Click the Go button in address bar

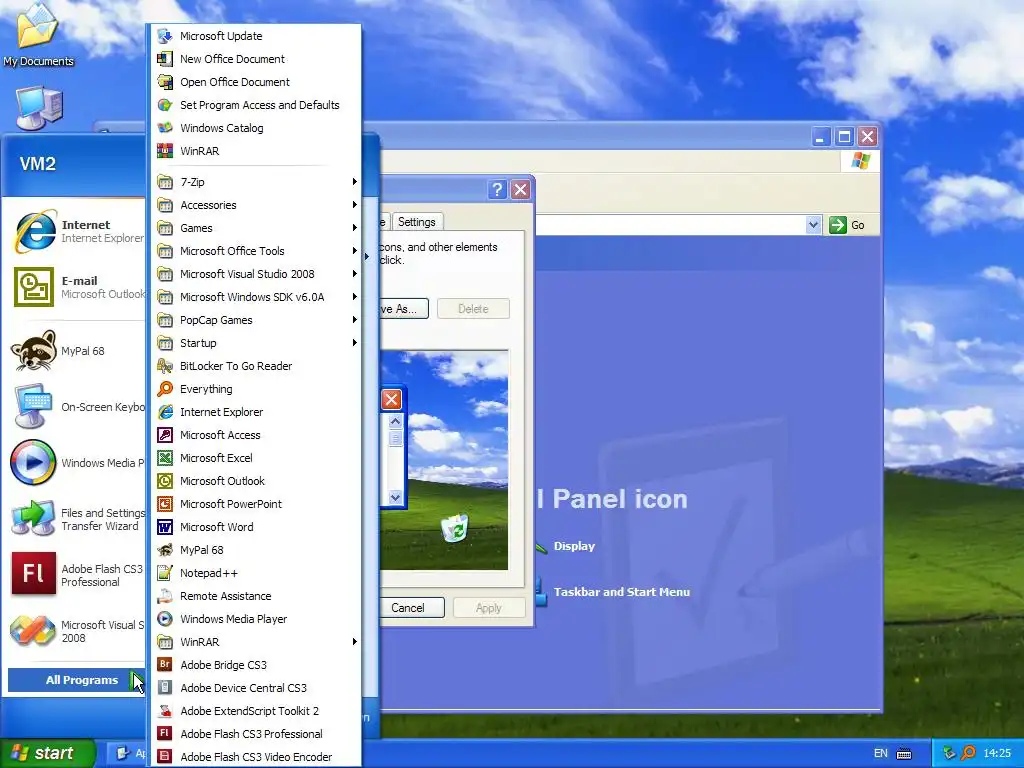pos(847,225)
